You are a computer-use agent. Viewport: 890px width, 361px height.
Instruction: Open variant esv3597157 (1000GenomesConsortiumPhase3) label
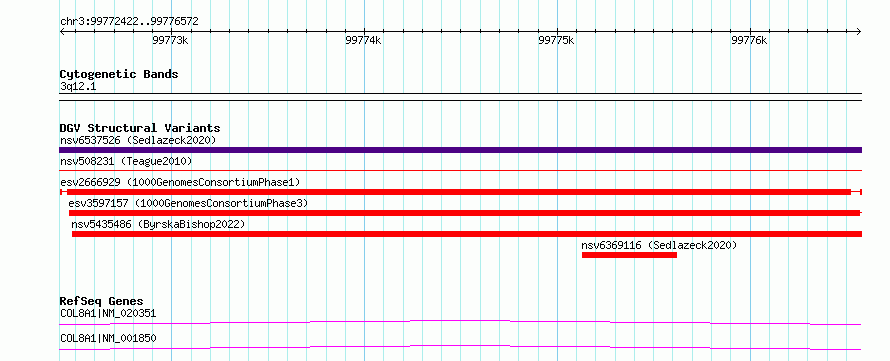click(188, 203)
